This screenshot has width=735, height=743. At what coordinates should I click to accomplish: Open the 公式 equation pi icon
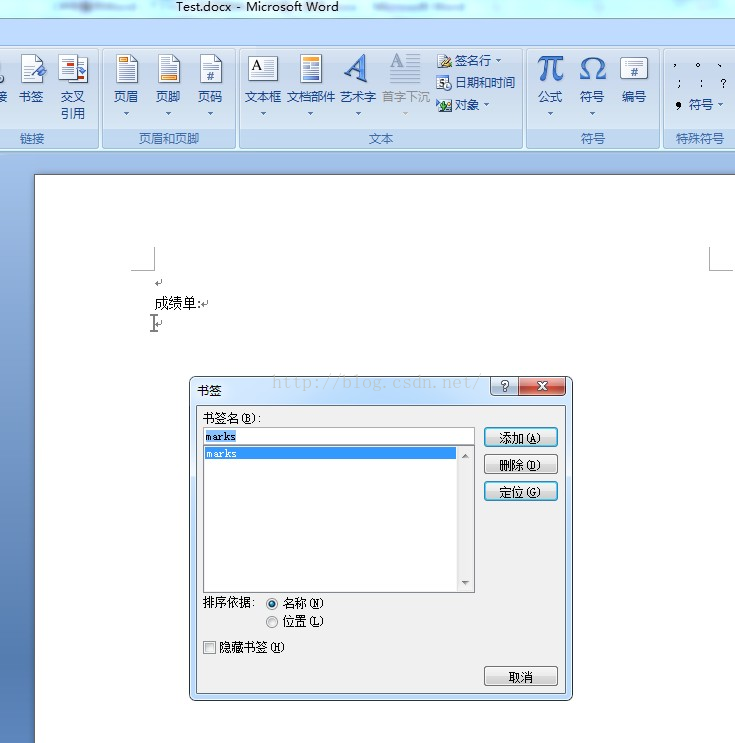(550, 79)
